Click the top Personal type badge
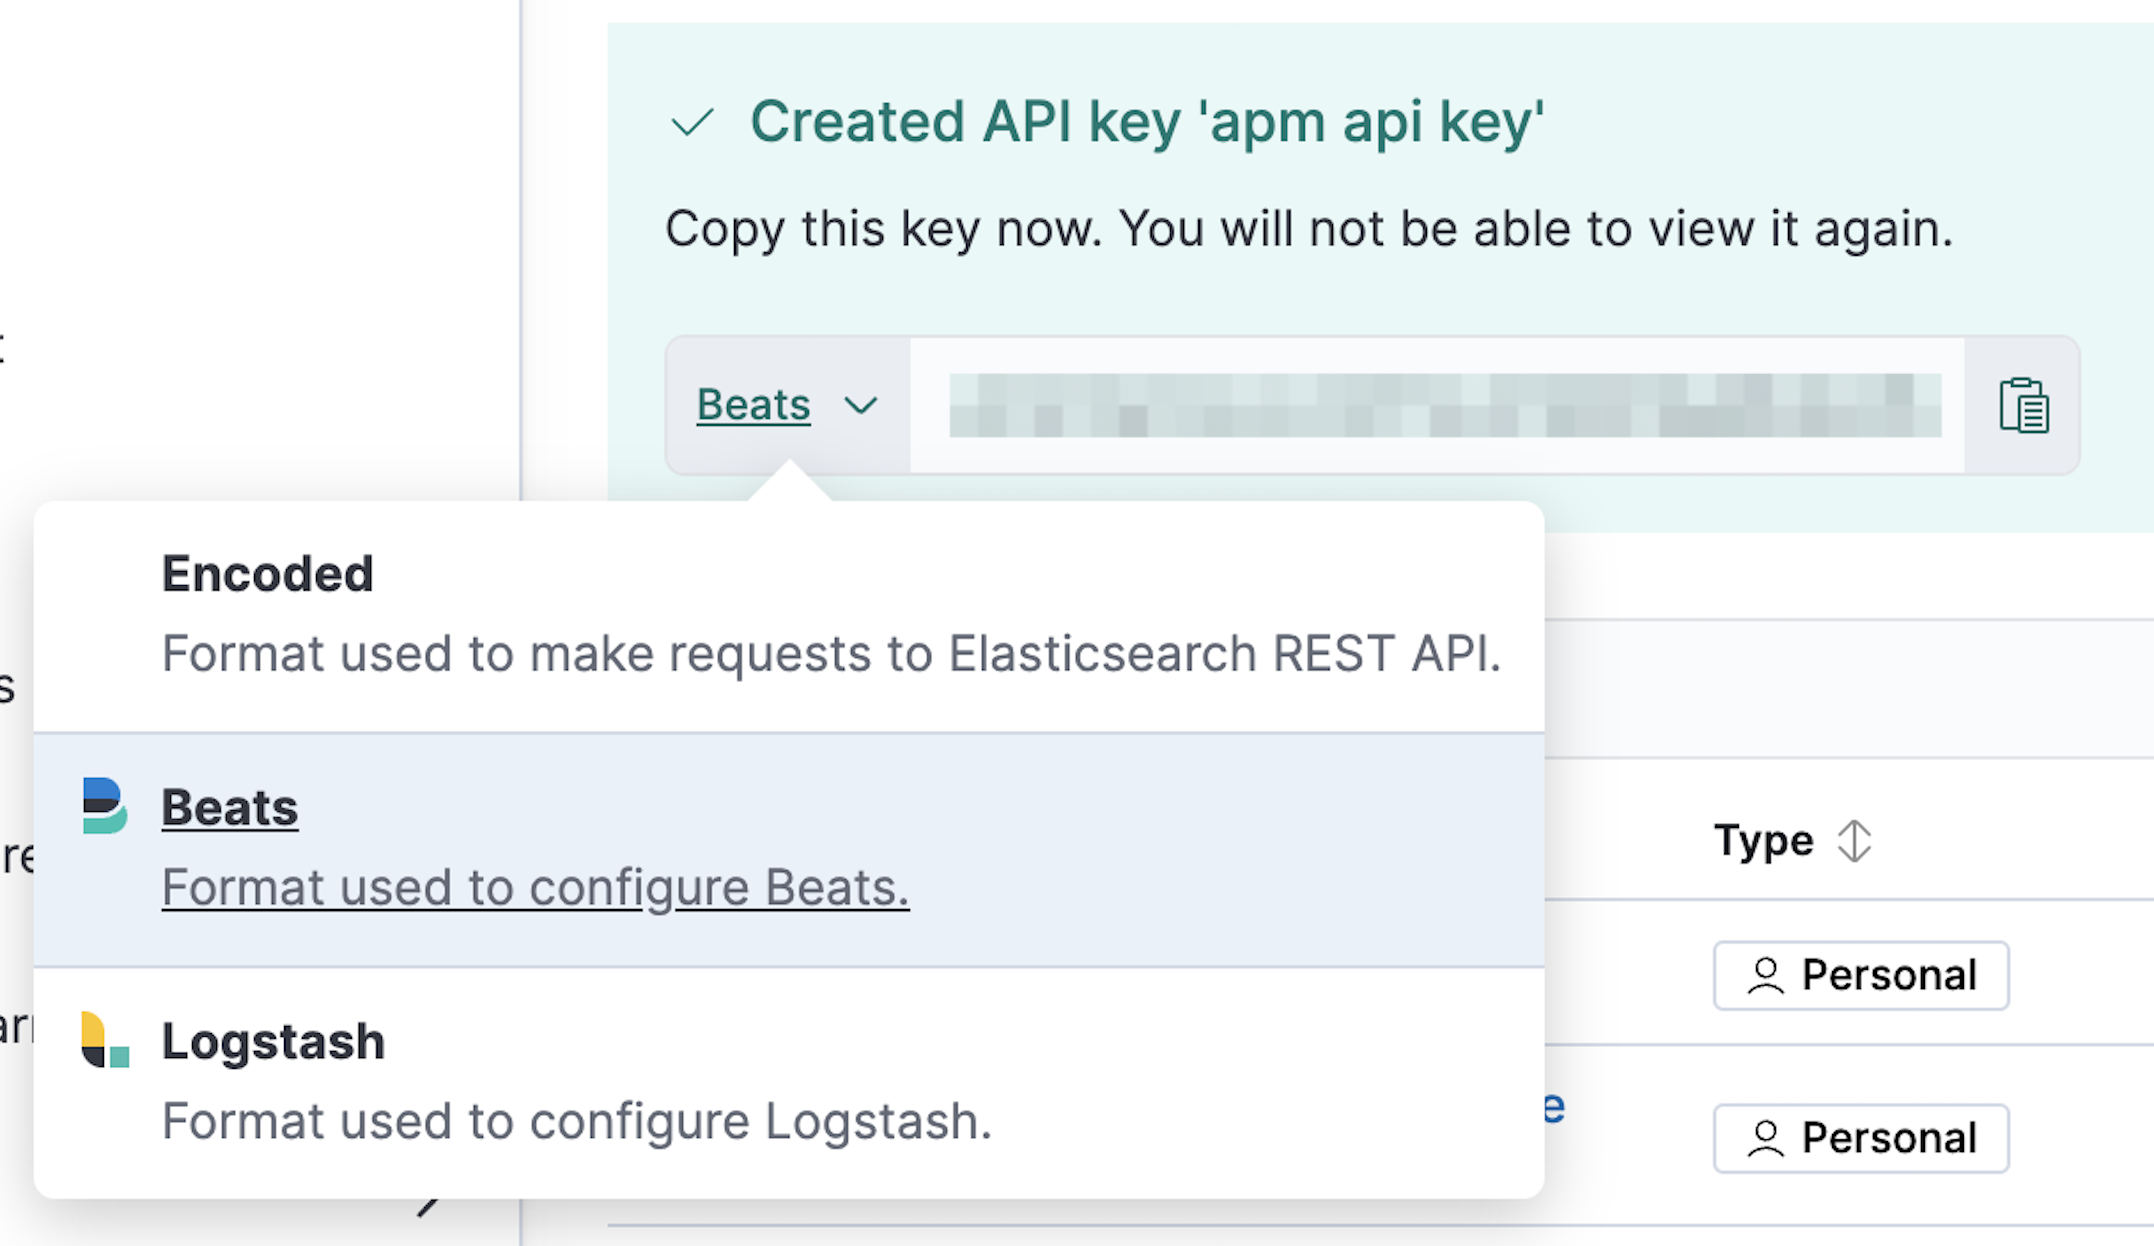The height and width of the screenshot is (1246, 2154). (1860, 975)
